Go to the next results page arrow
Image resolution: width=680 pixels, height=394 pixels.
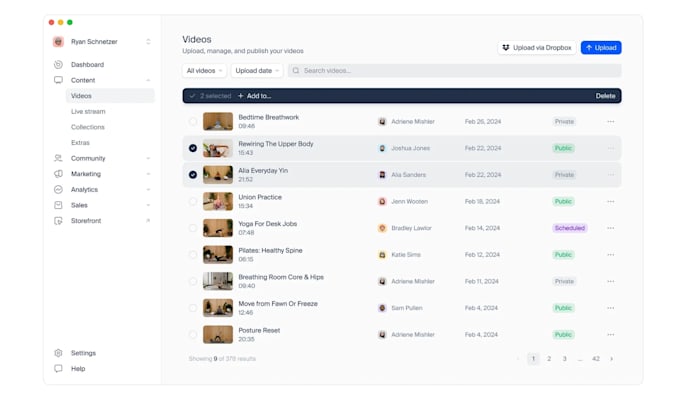611,359
